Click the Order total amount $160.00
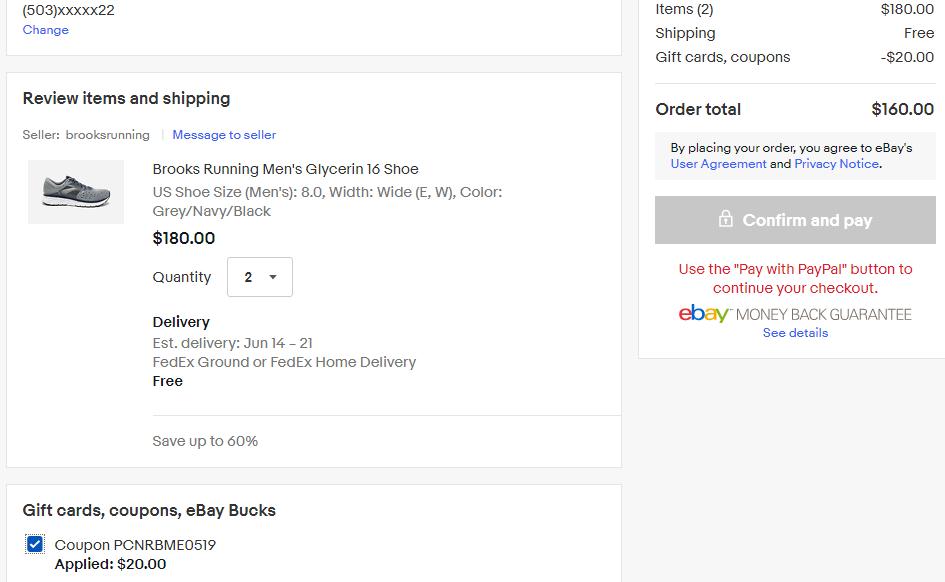945x582 pixels. point(902,109)
